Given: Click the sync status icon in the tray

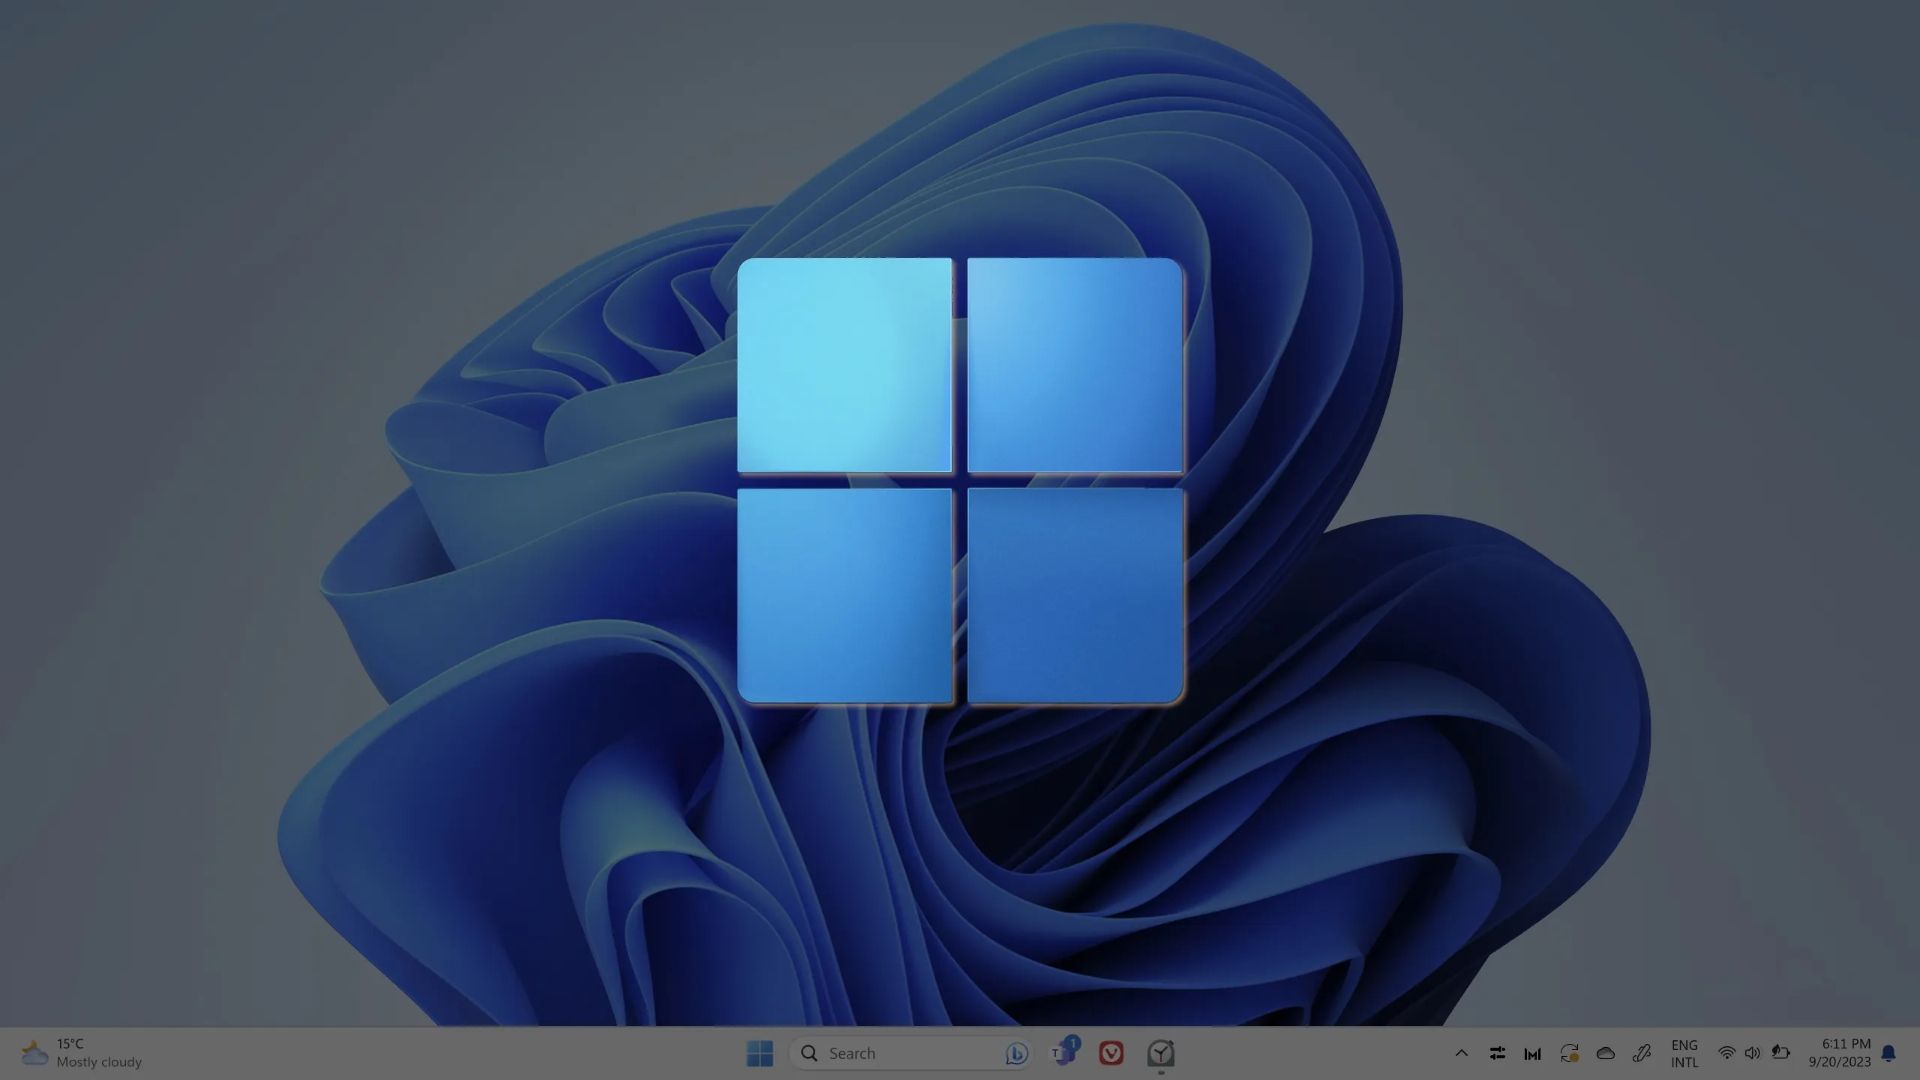Looking at the screenshot, I should pos(1569,1053).
